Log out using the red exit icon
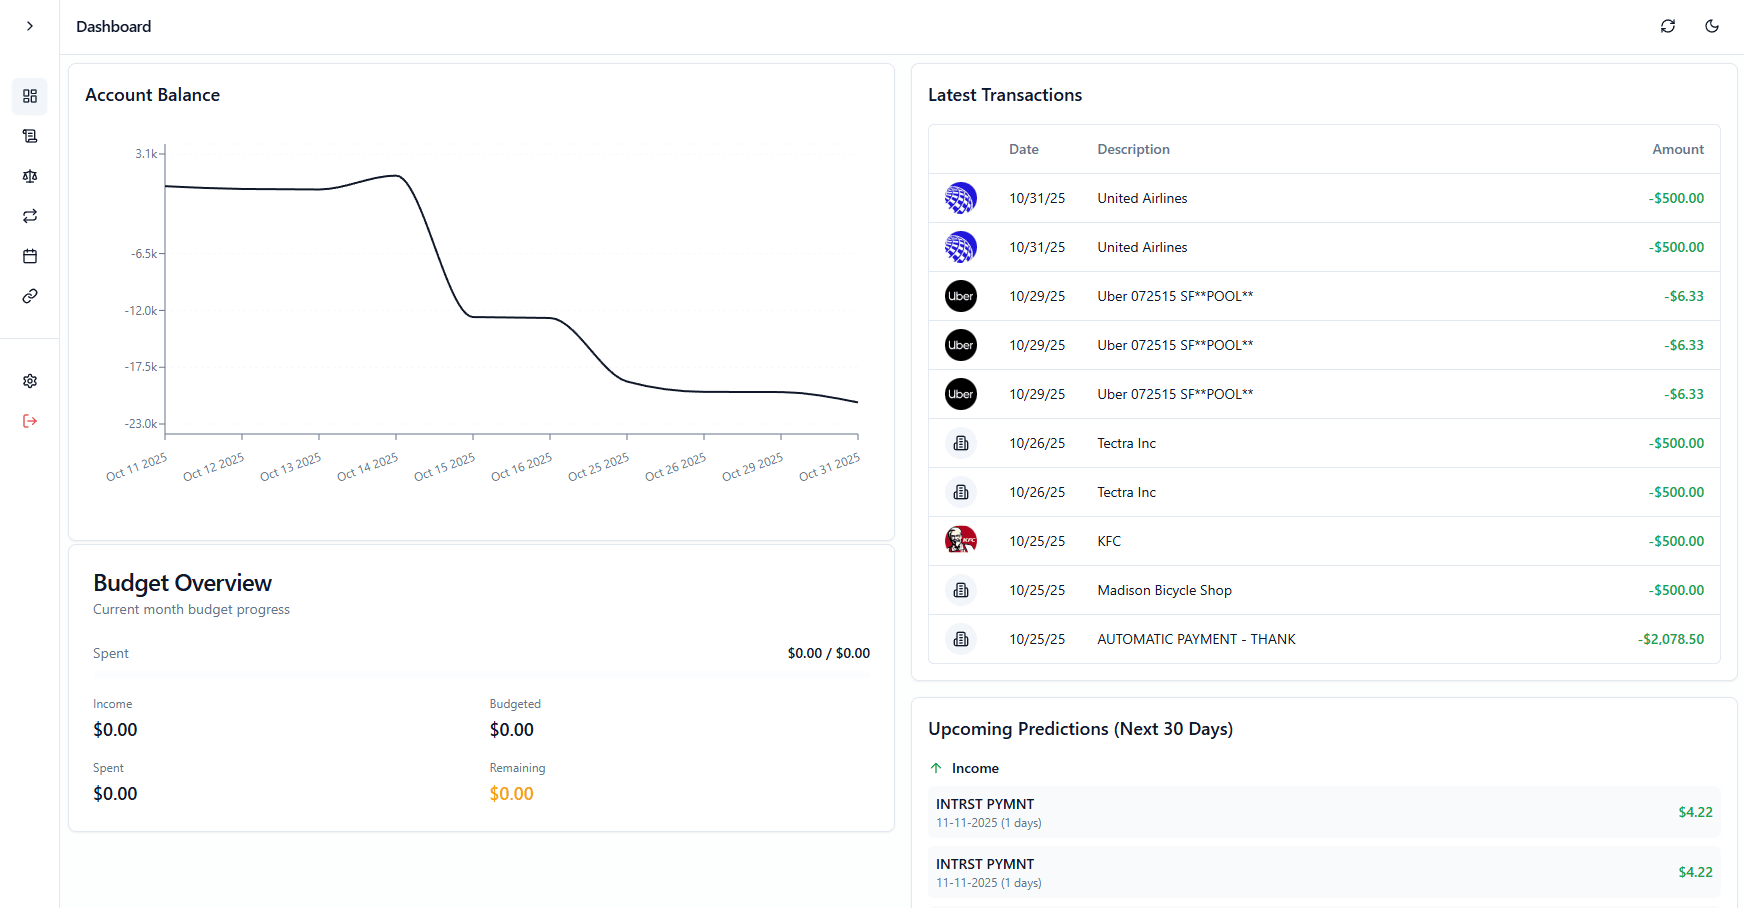 point(30,421)
